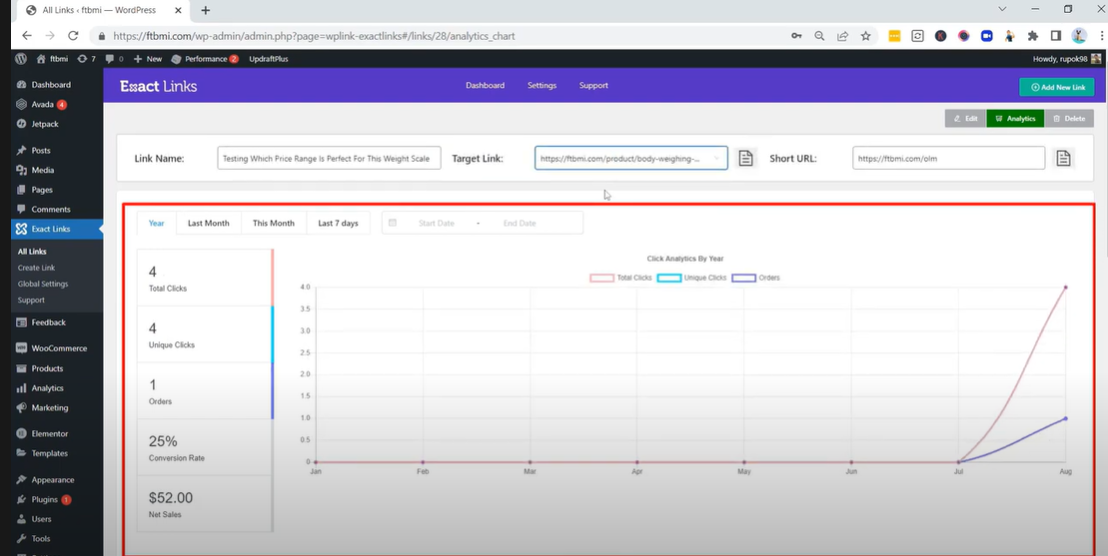Open UpdraftPlus in admin bar
The width and height of the screenshot is (1108, 556).
click(269, 59)
